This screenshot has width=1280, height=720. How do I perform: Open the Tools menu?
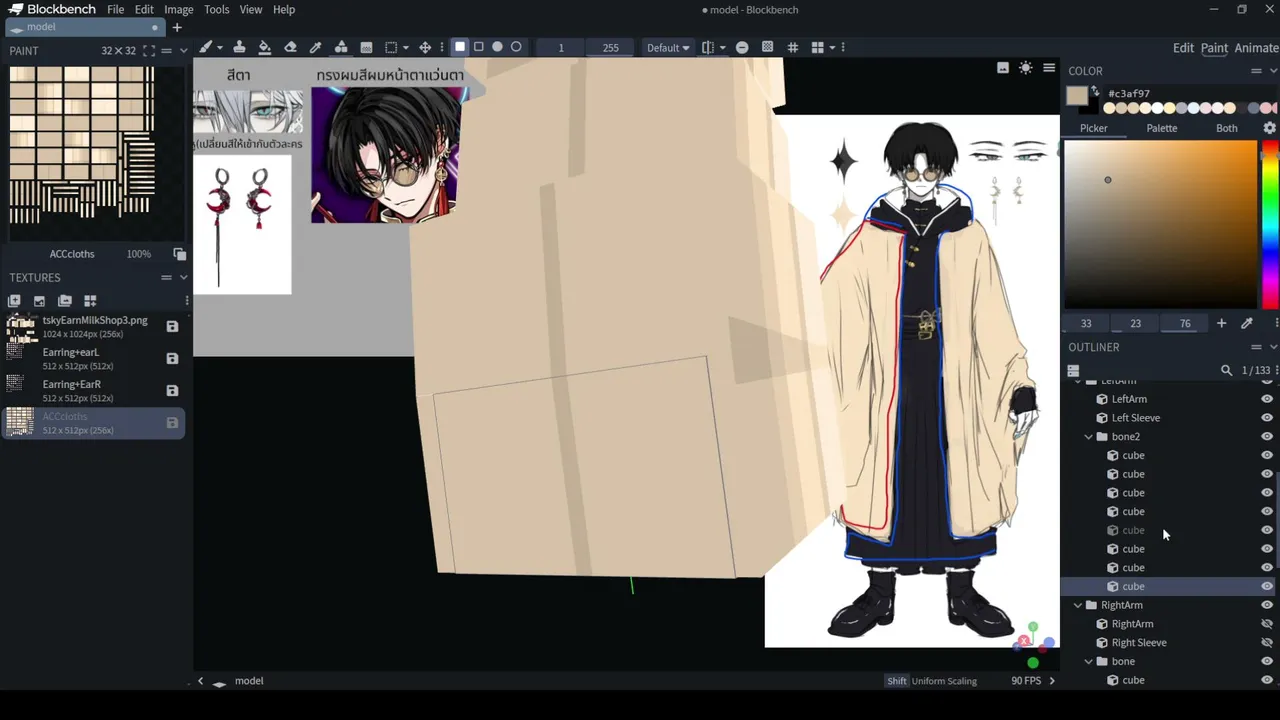217,9
